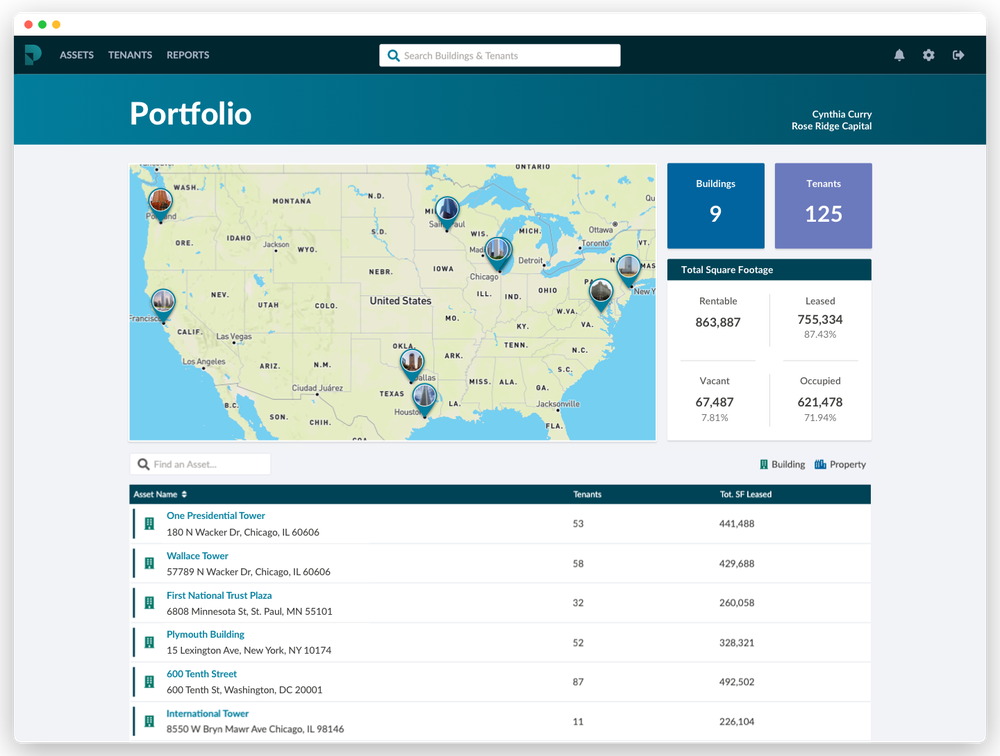This screenshot has height=756, width=1000.
Task: Open Wallace Tower link
Action: coord(197,556)
